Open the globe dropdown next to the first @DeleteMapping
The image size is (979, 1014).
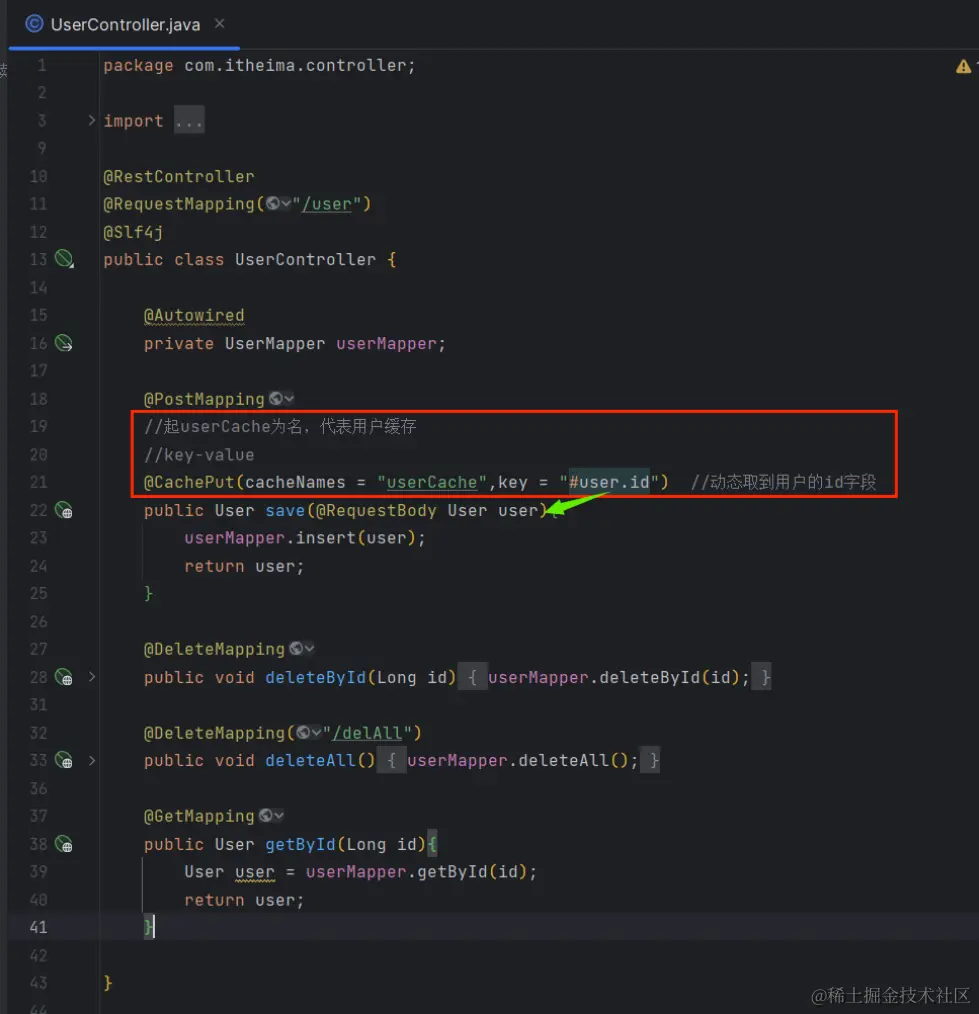302,649
